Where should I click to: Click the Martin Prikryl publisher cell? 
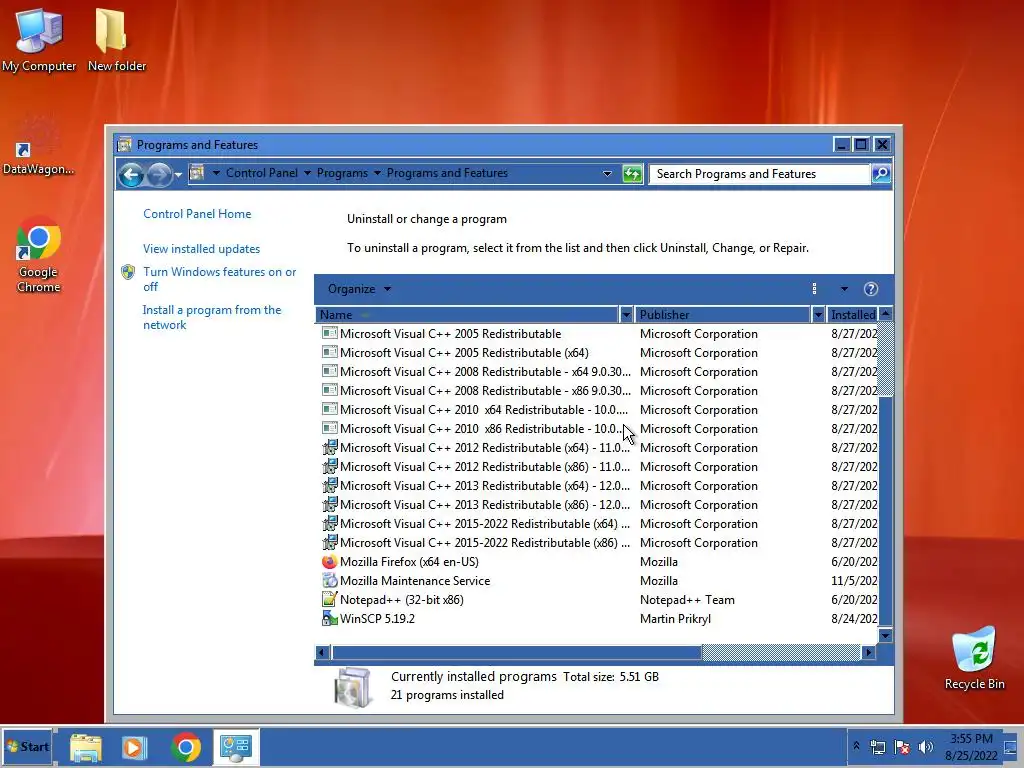point(675,618)
